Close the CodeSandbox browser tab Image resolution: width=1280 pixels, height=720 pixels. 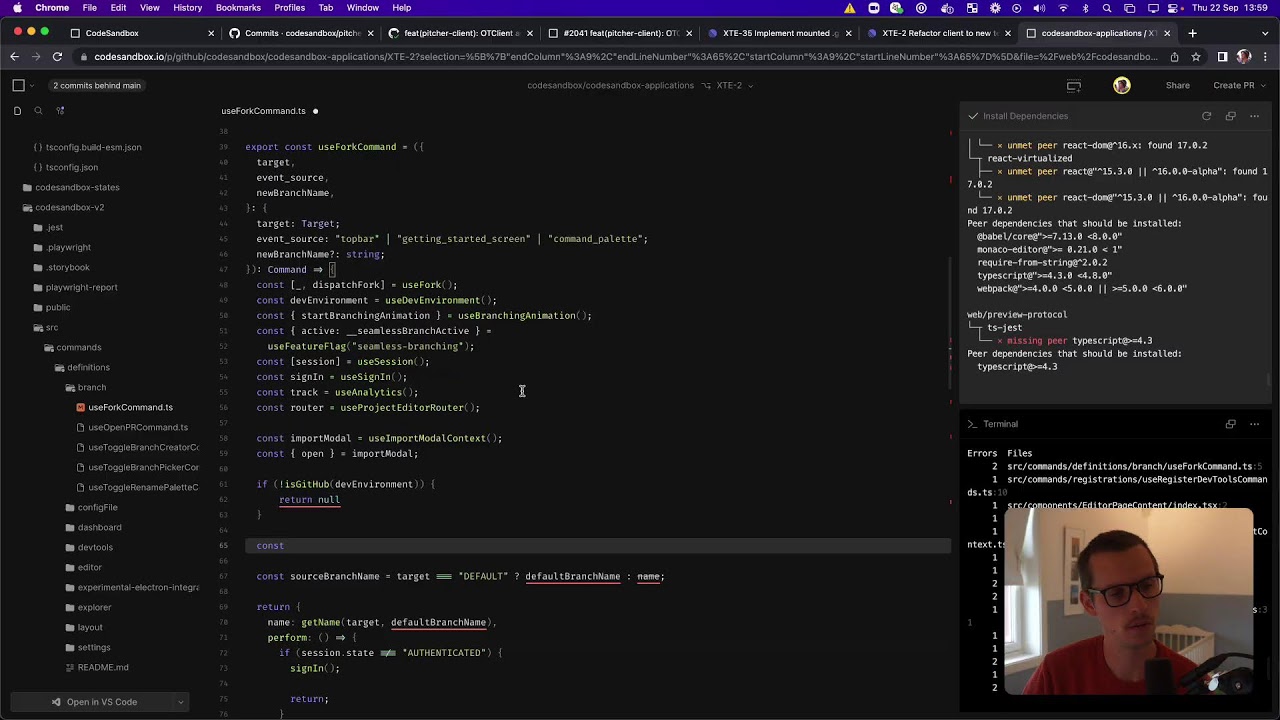(x=211, y=33)
